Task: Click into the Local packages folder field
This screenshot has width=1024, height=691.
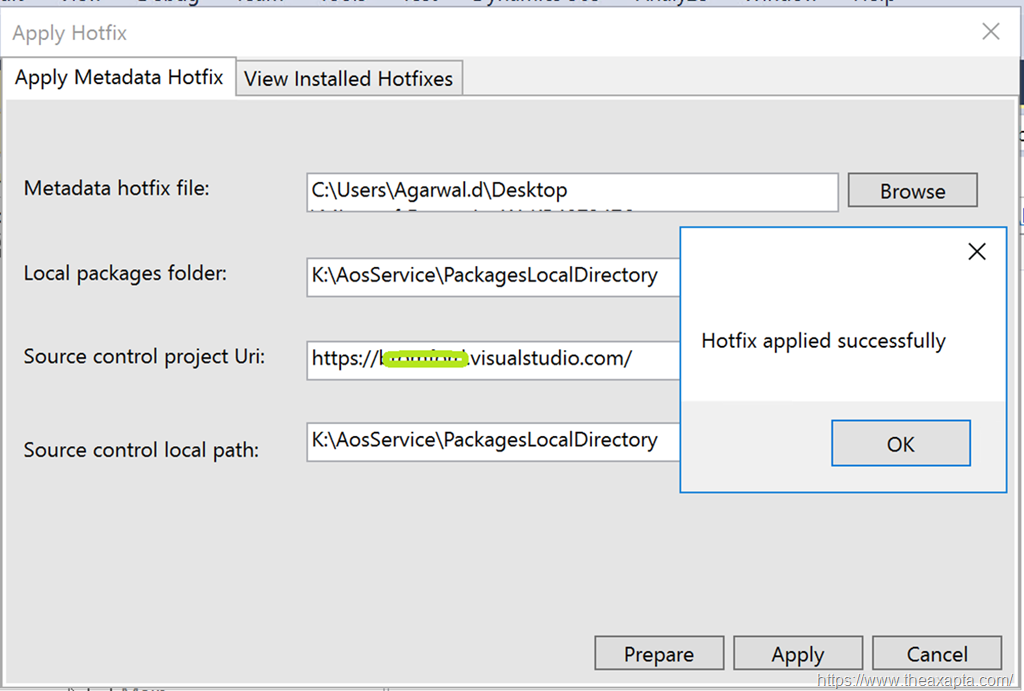Action: 493,277
